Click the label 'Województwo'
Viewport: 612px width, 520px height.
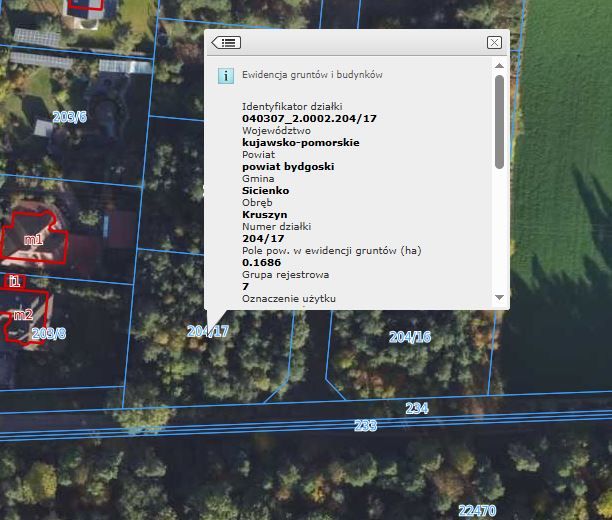tap(276, 130)
